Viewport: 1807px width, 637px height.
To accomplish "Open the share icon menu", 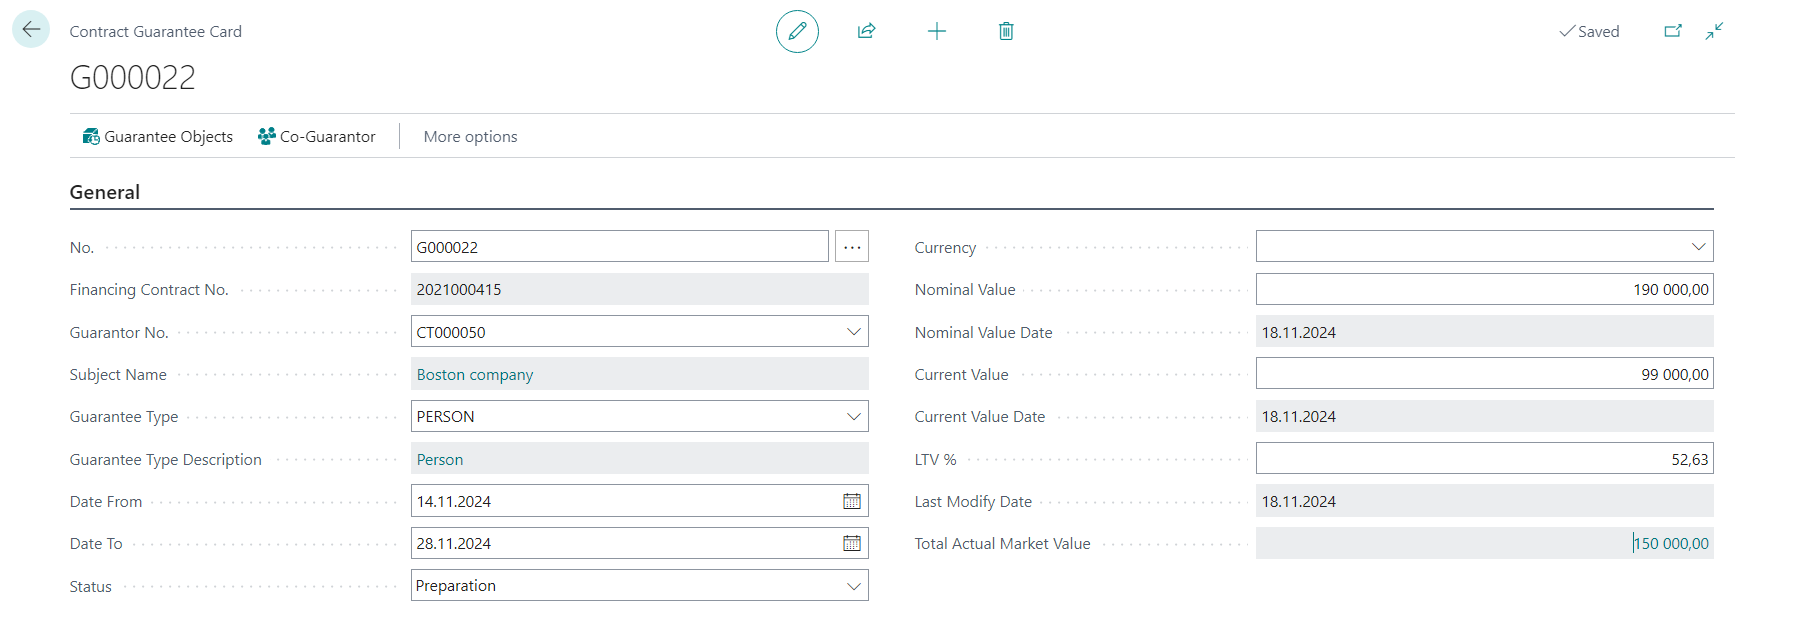I will (x=866, y=32).
